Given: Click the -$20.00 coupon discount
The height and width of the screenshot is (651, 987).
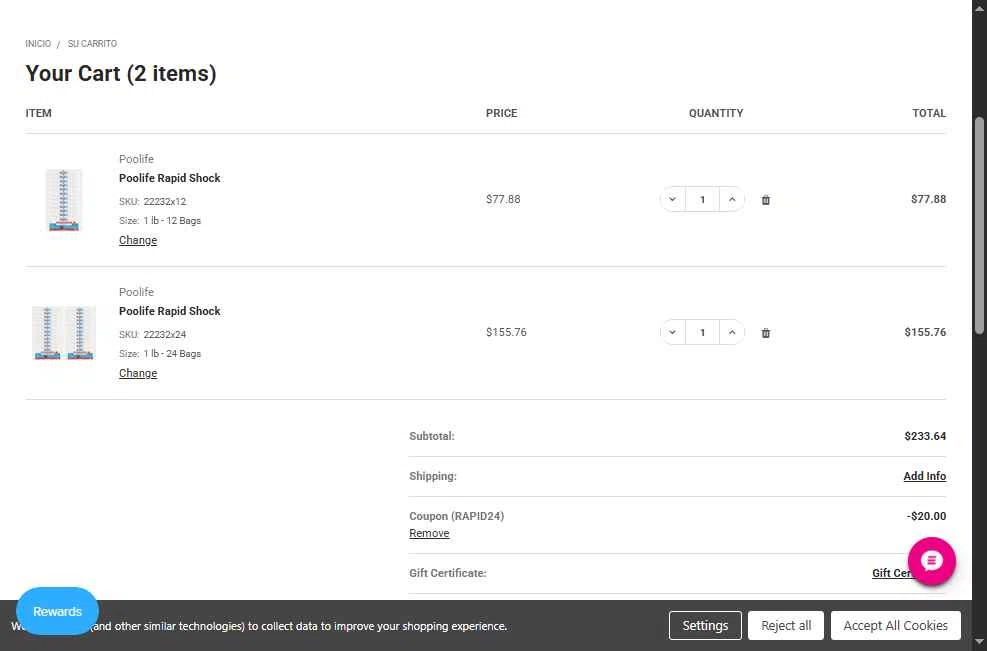Looking at the screenshot, I should (x=926, y=516).
